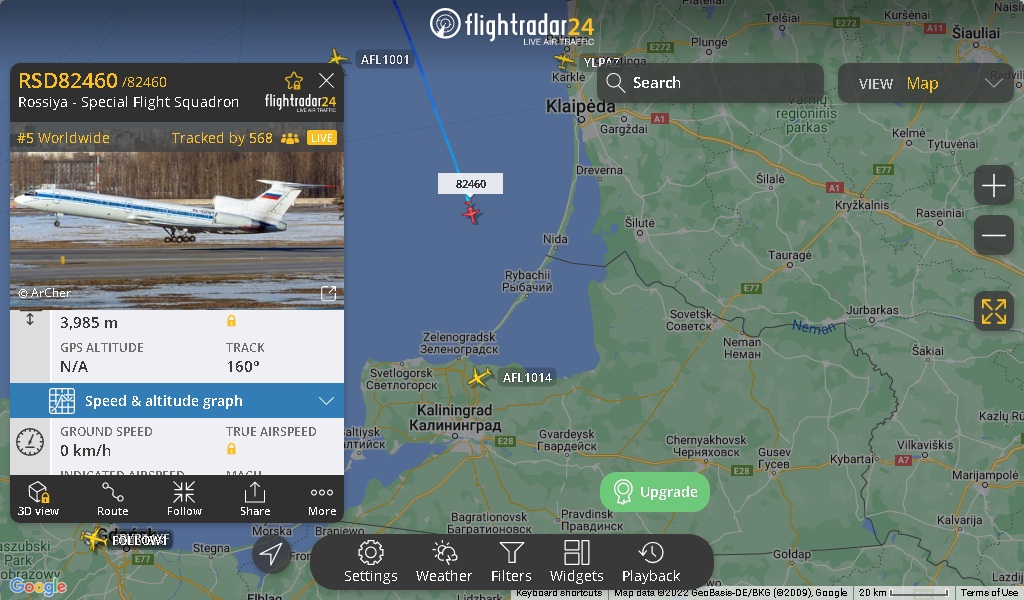This screenshot has height=600, width=1024.
Task: Click the Search field
Action: 711,83
